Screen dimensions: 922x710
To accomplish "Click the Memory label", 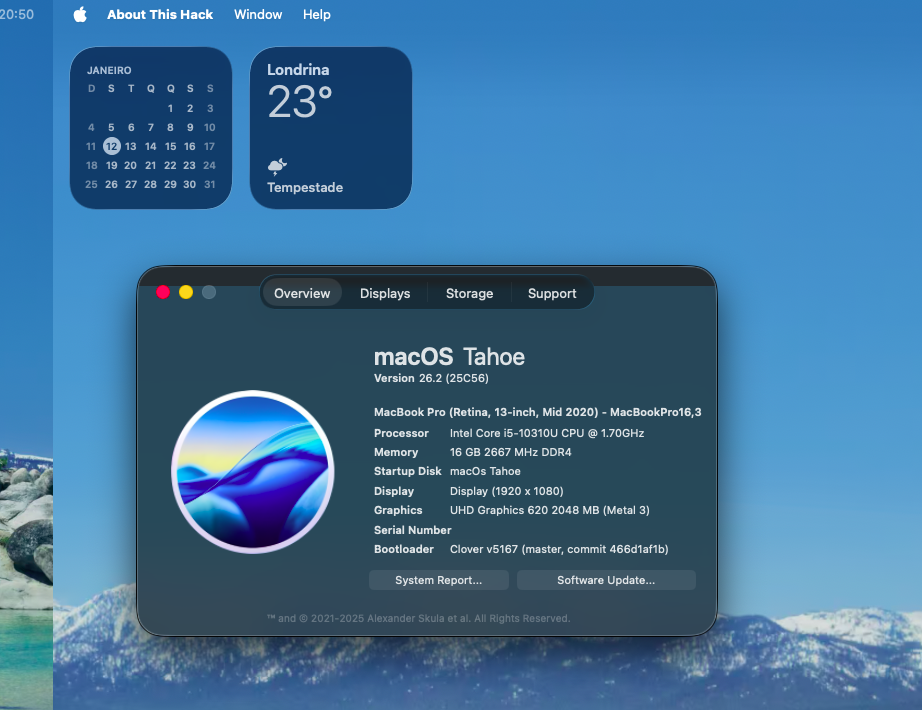I will [x=396, y=452].
